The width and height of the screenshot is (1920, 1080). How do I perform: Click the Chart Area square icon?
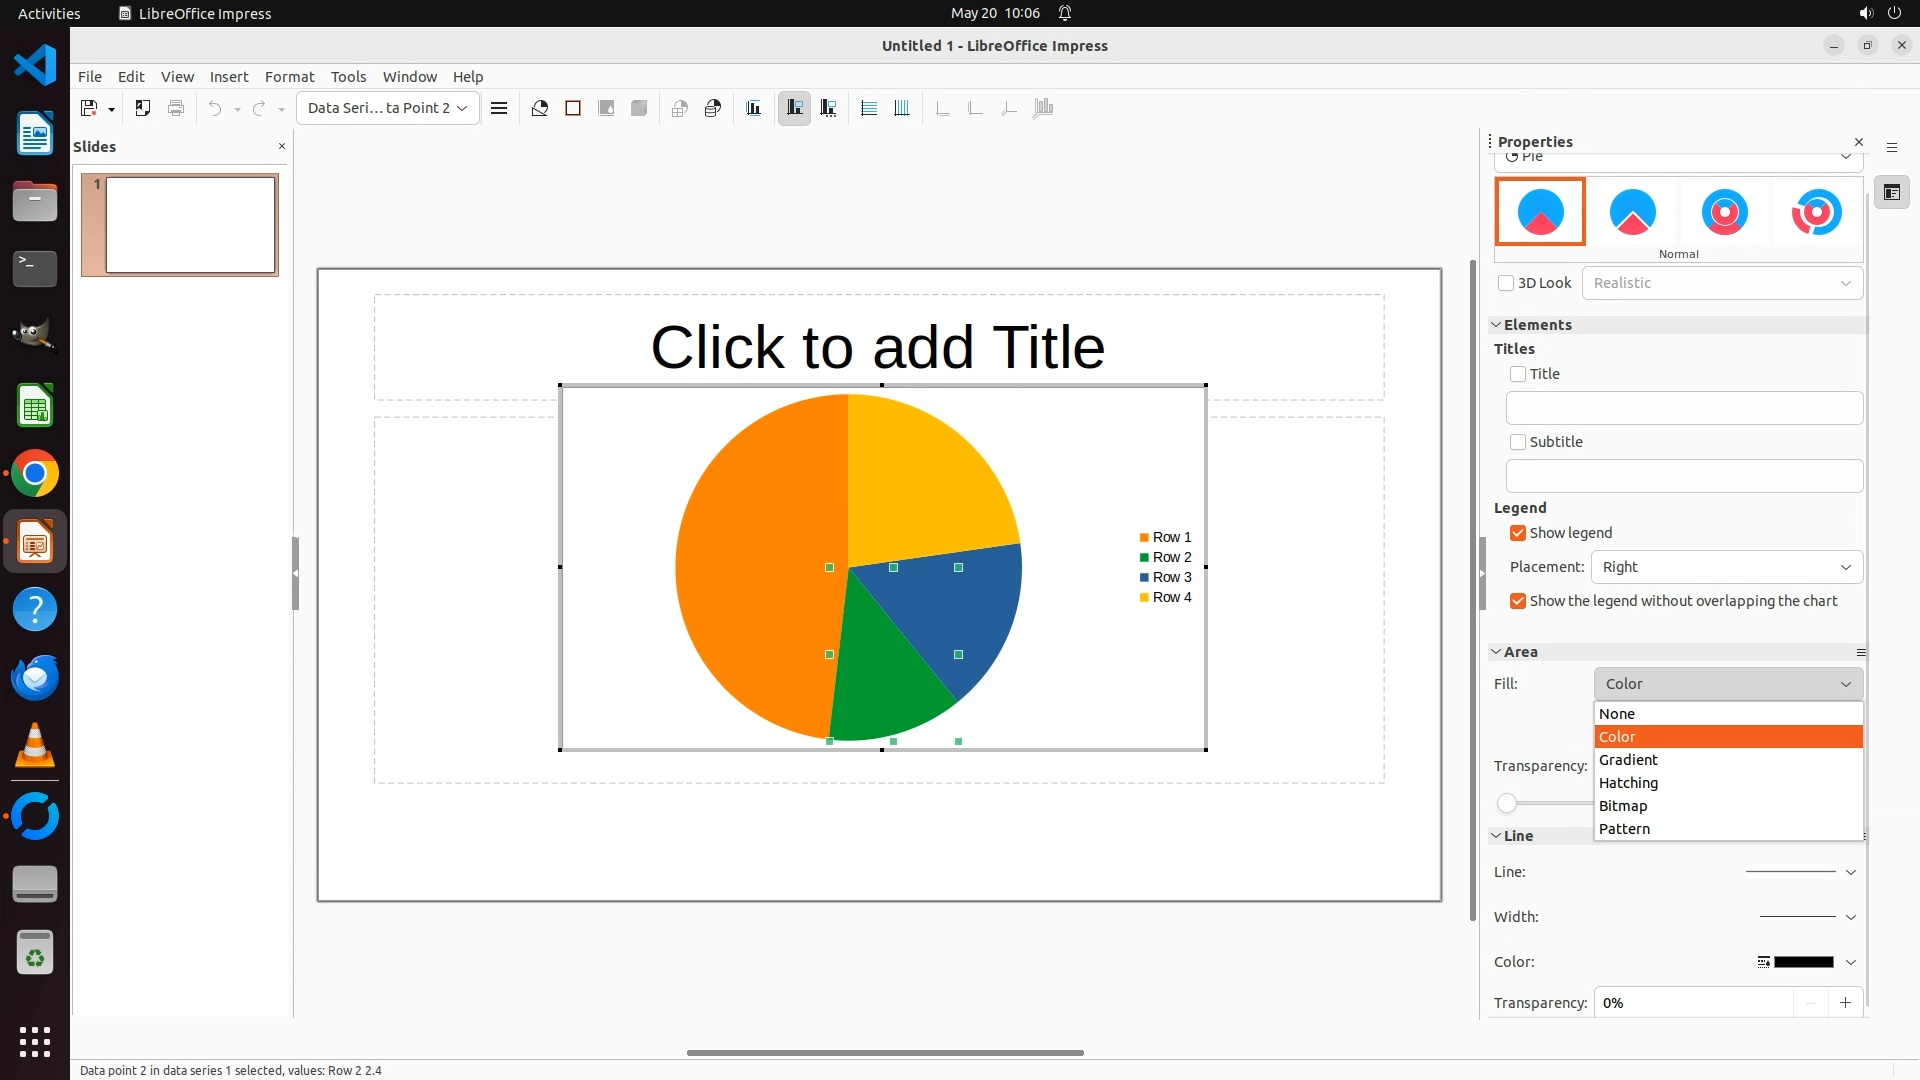pyautogui.click(x=573, y=108)
